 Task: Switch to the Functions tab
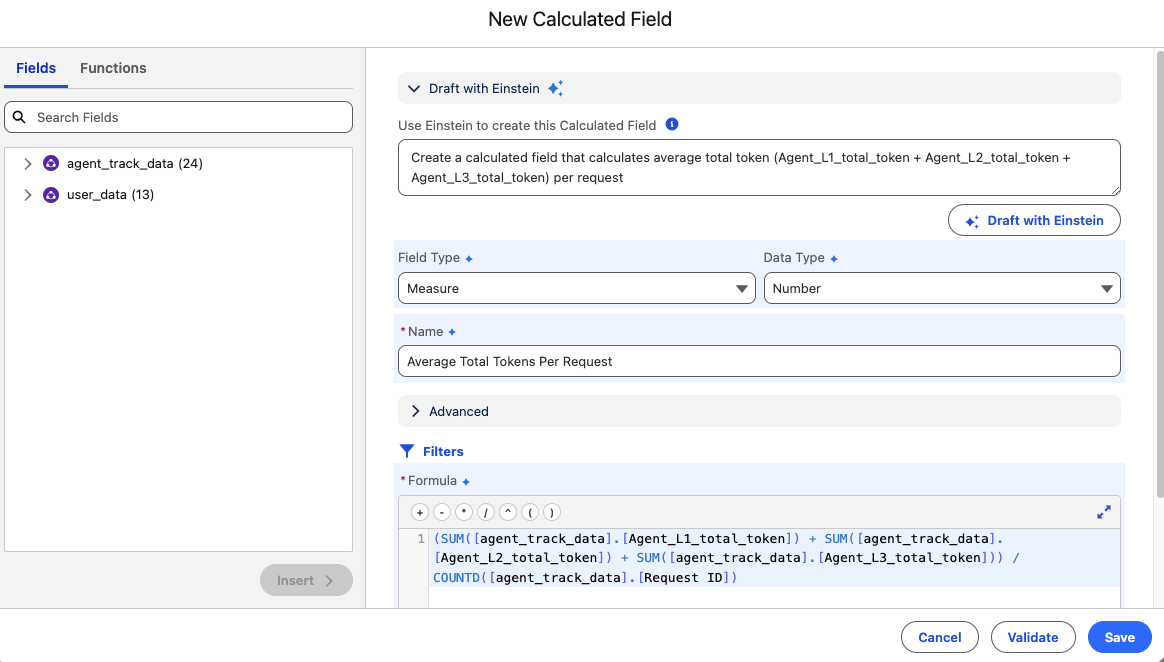[113, 68]
